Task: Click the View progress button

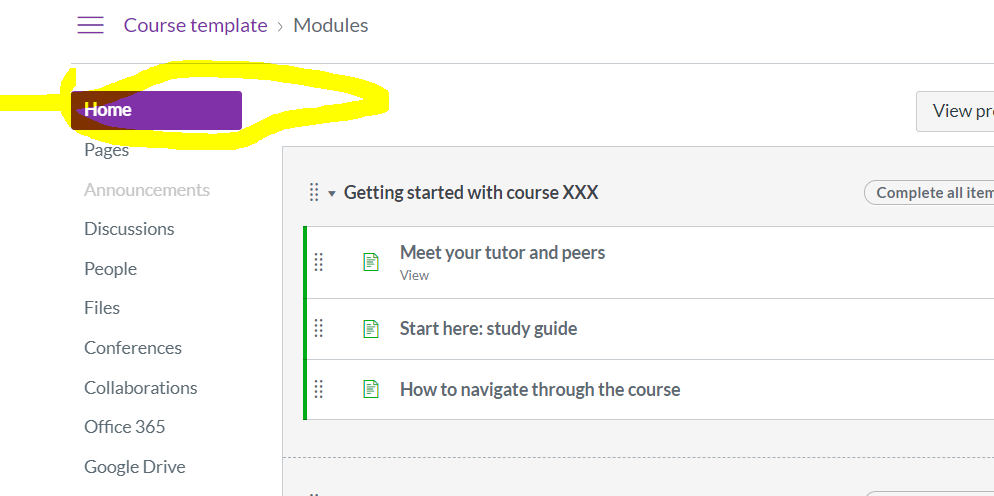Action: pos(956,111)
